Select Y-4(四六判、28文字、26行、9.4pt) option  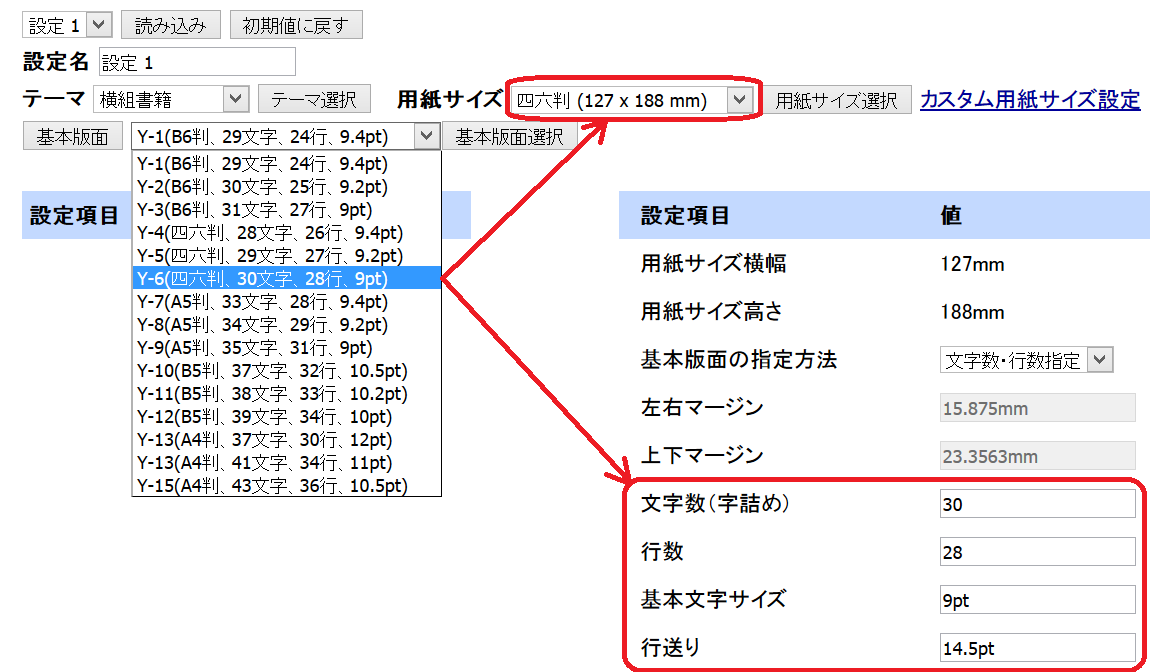coord(286,233)
